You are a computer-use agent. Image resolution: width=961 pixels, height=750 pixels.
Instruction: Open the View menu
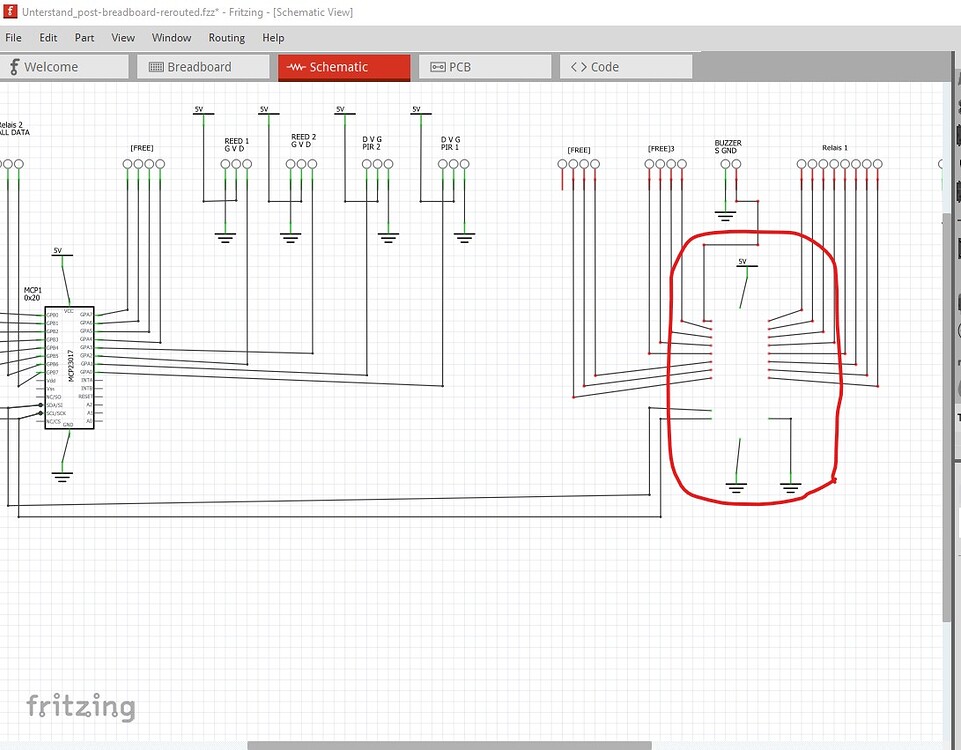pos(123,38)
